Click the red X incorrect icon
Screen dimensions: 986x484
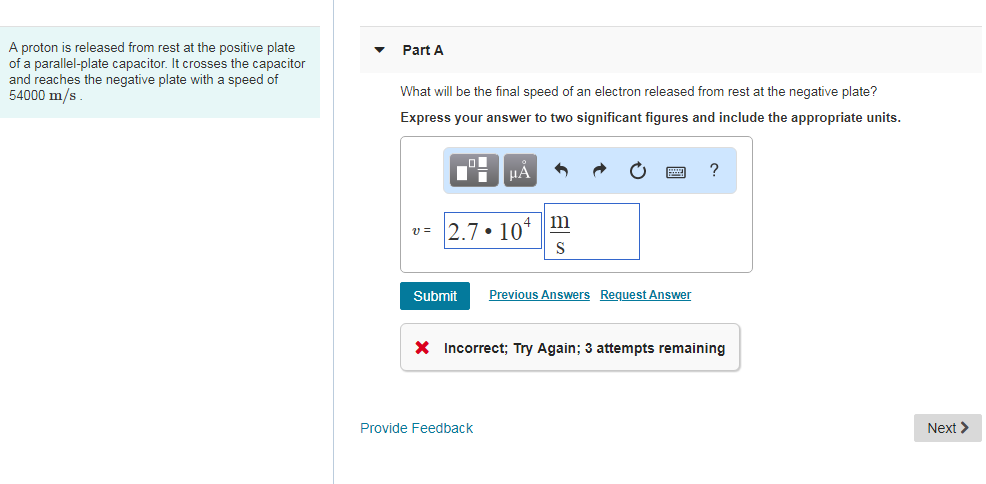pos(422,348)
